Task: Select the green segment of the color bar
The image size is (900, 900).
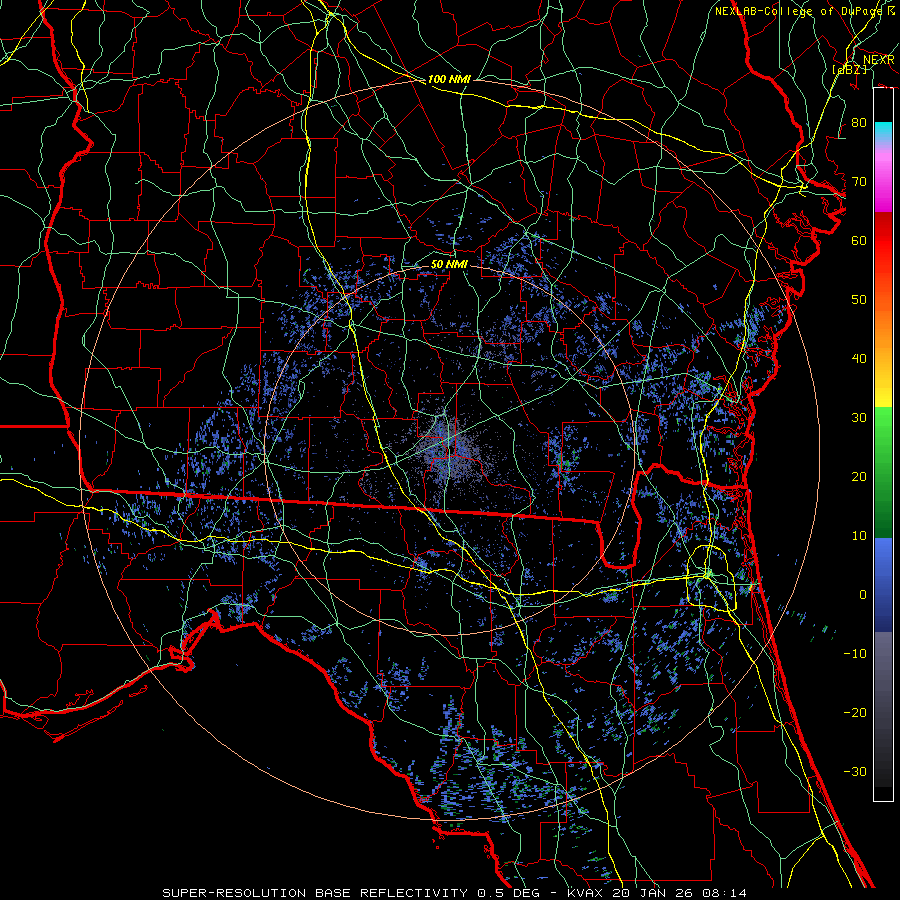Action: (883, 472)
